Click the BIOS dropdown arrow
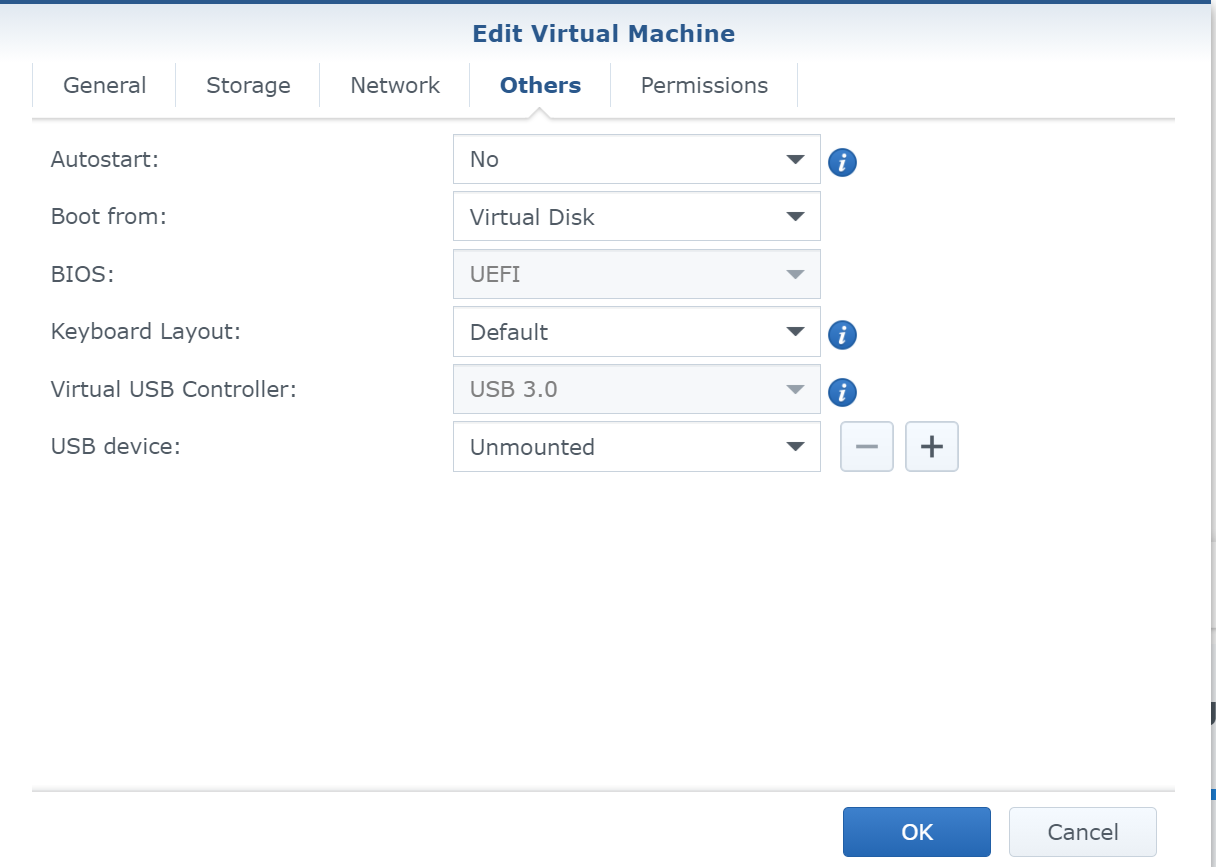Image resolution: width=1216 pixels, height=867 pixels. point(795,274)
